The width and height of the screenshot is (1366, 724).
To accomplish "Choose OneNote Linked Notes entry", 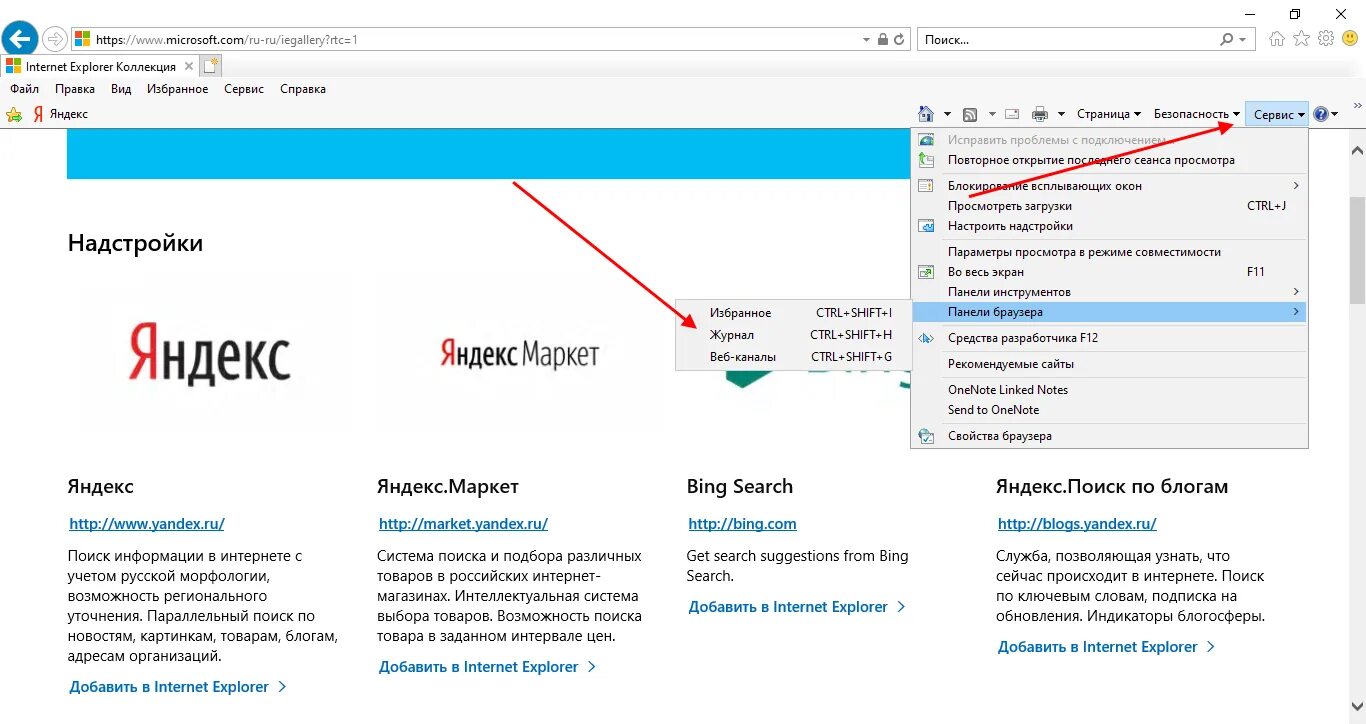I will coord(1108,390).
